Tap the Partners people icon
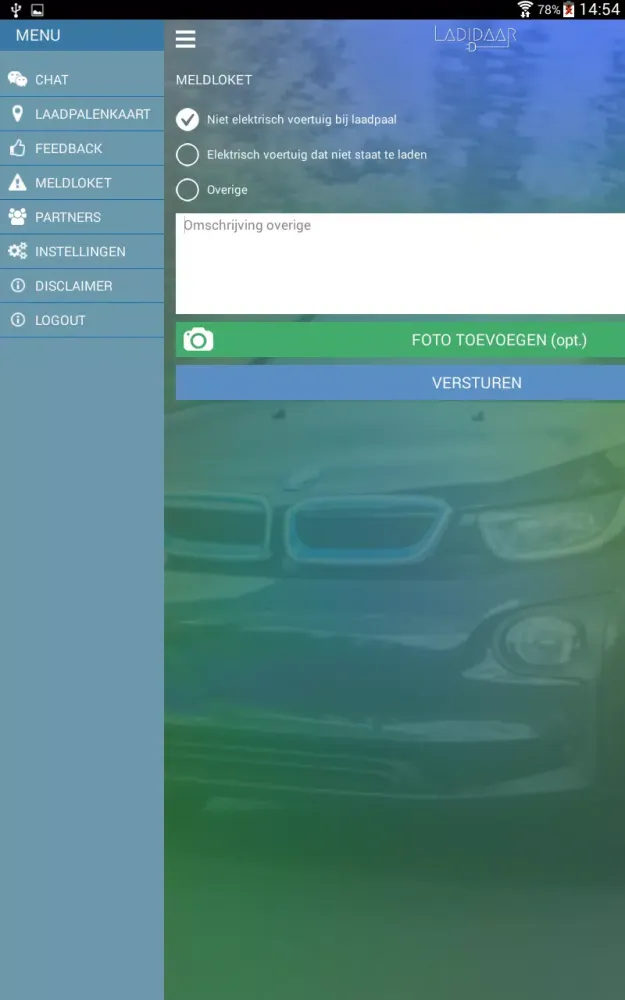The image size is (625, 1000). (x=17, y=217)
